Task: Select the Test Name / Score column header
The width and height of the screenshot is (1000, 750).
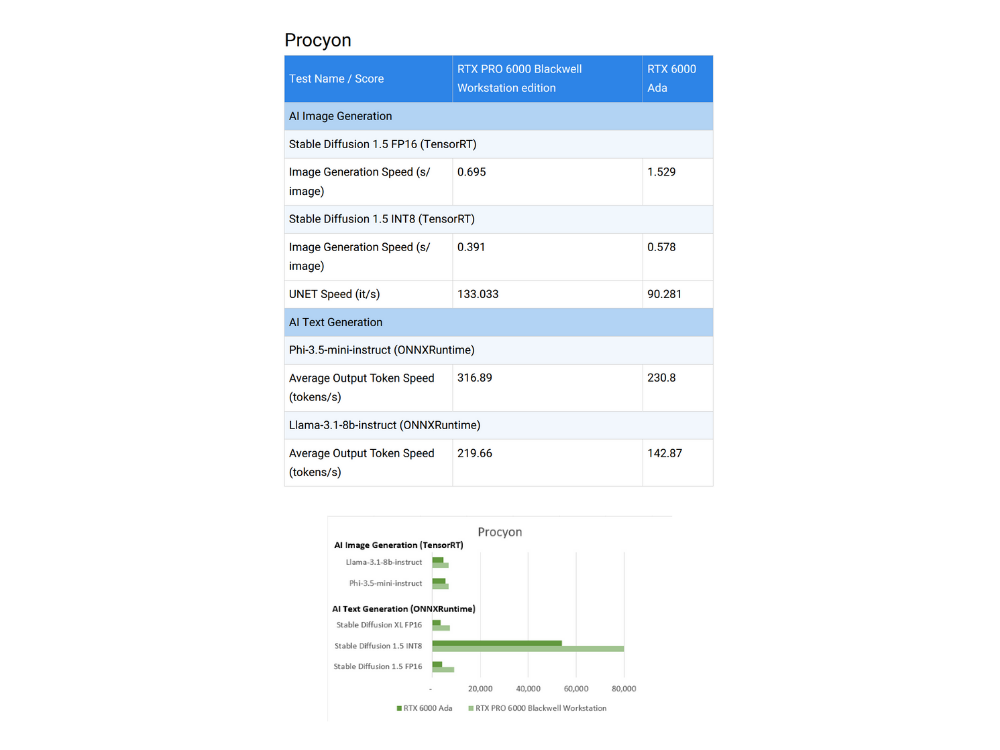Action: pos(336,79)
